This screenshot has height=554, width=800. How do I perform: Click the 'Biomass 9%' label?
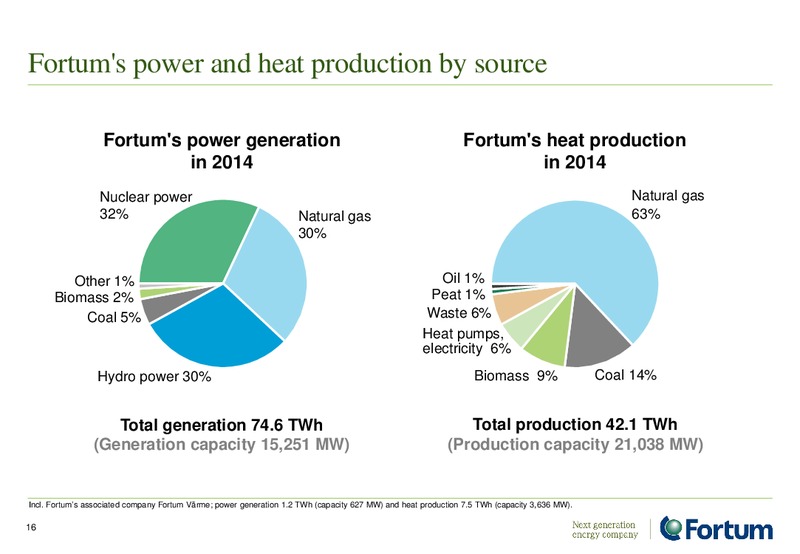point(516,376)
